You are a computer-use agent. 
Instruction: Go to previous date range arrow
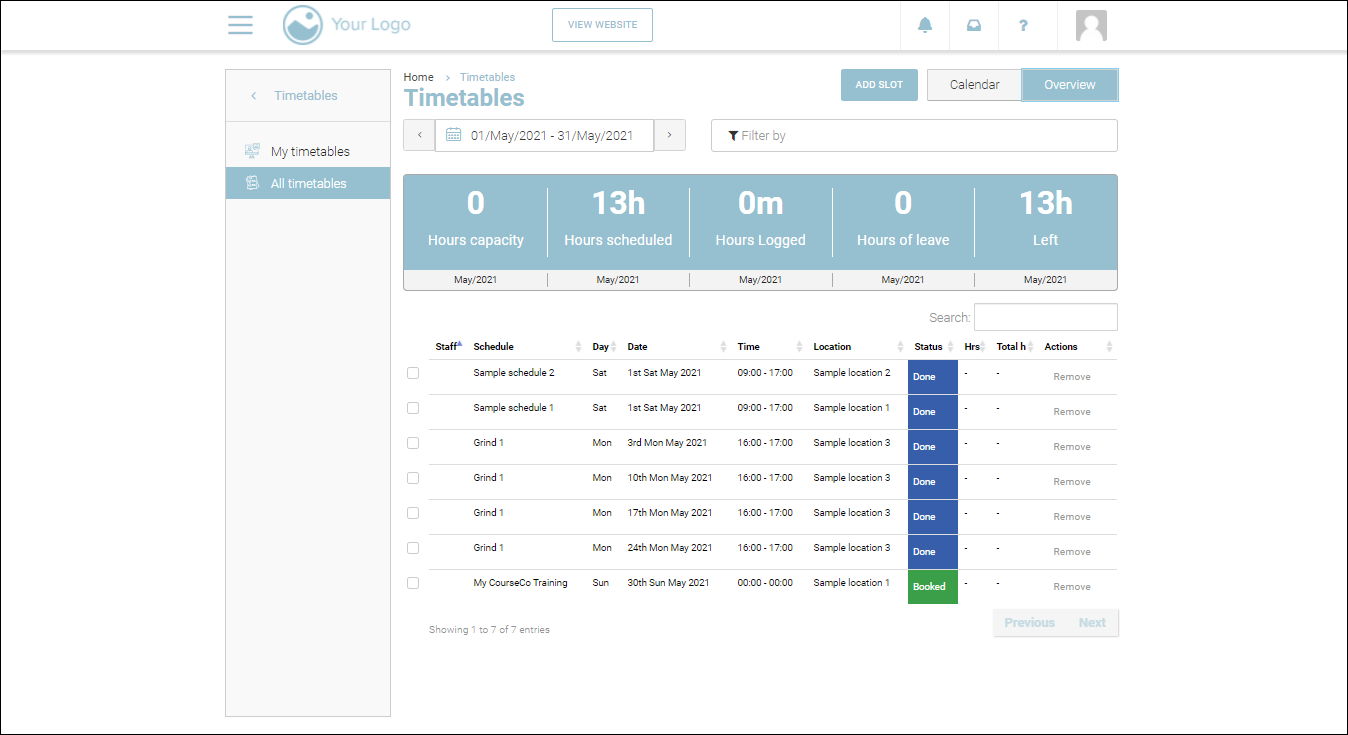coord(419,135)
